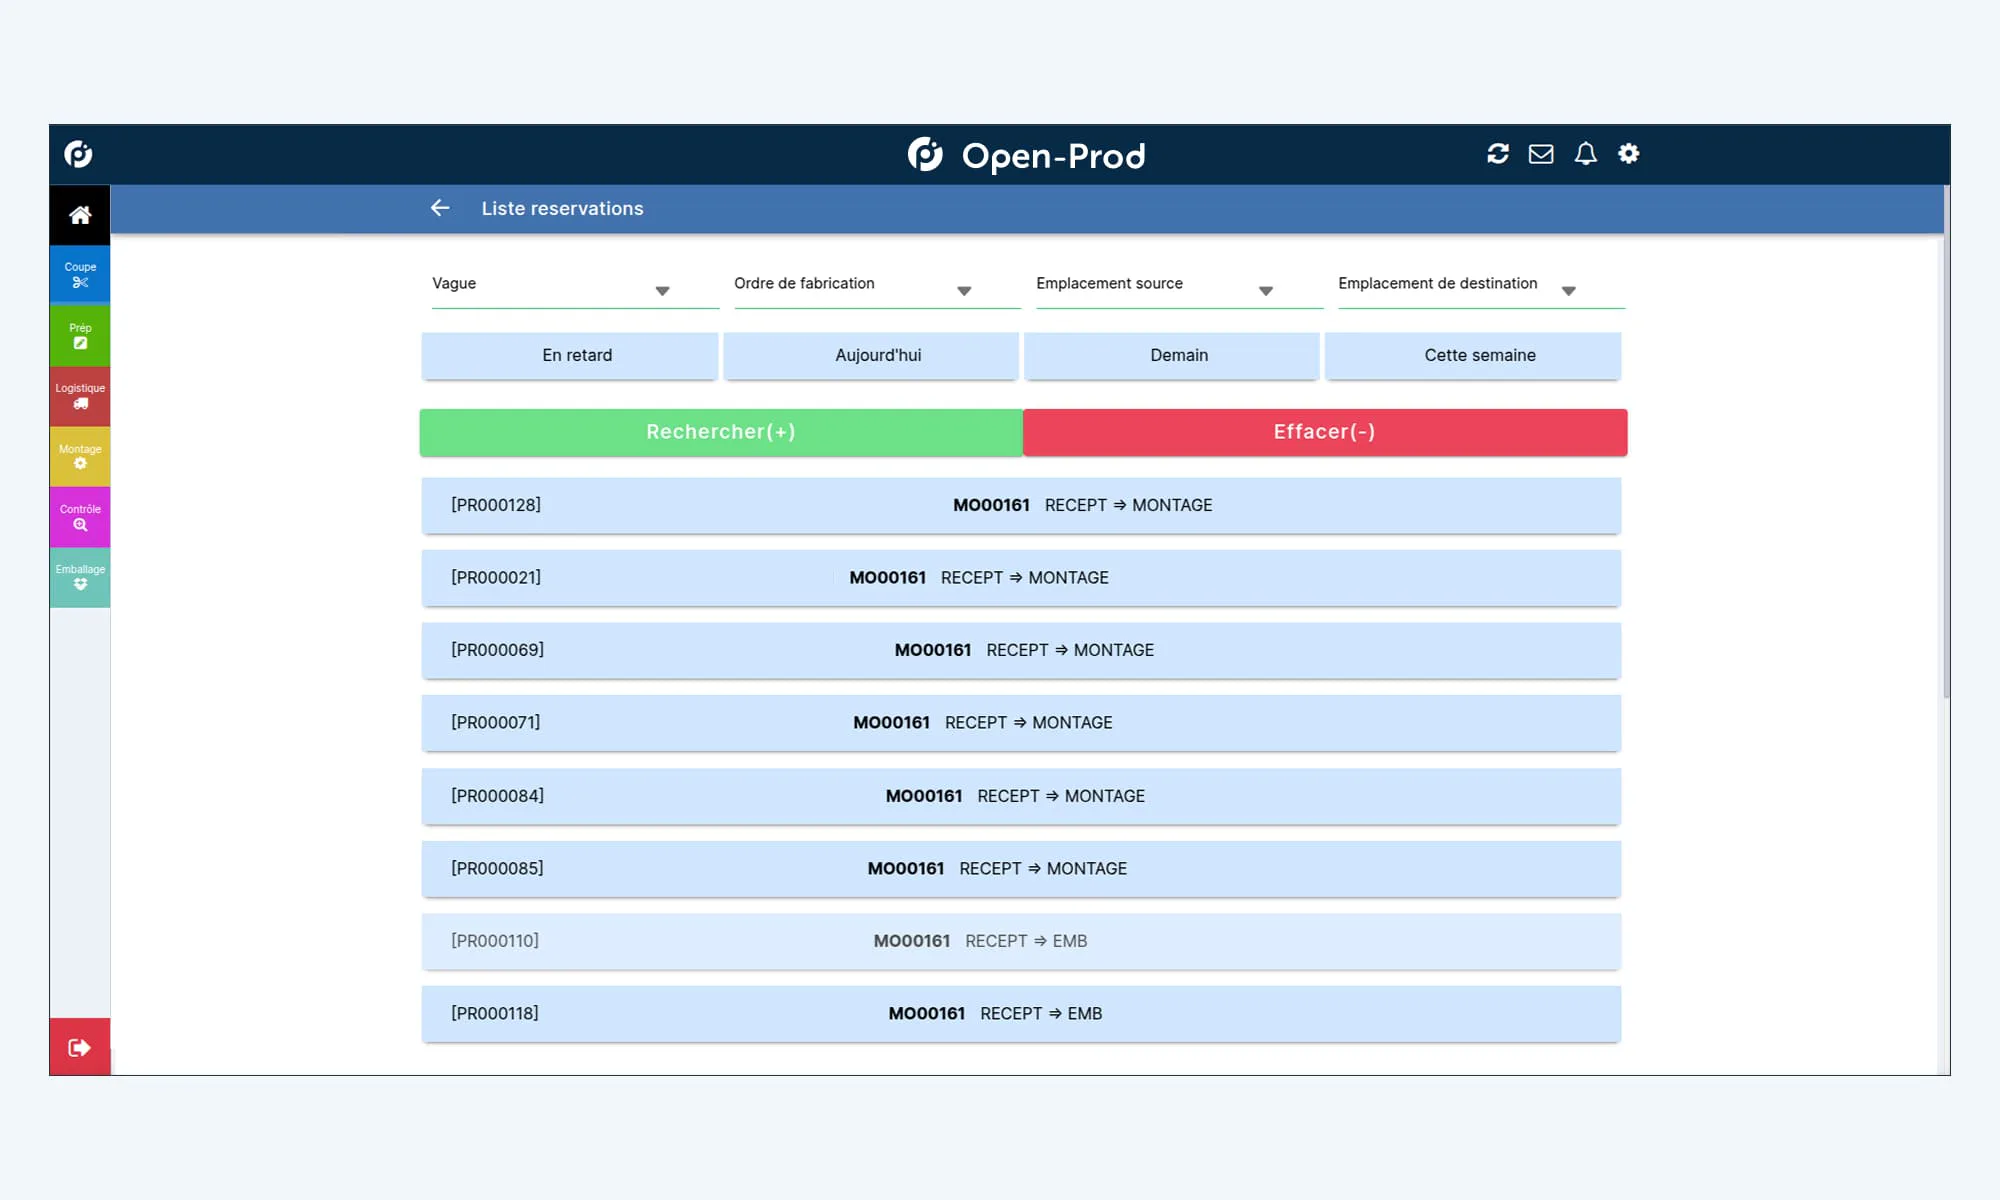Open reservation PR000128 row
The width and height of the screenshot is (2000, 1200).
tap(1020, 506)
